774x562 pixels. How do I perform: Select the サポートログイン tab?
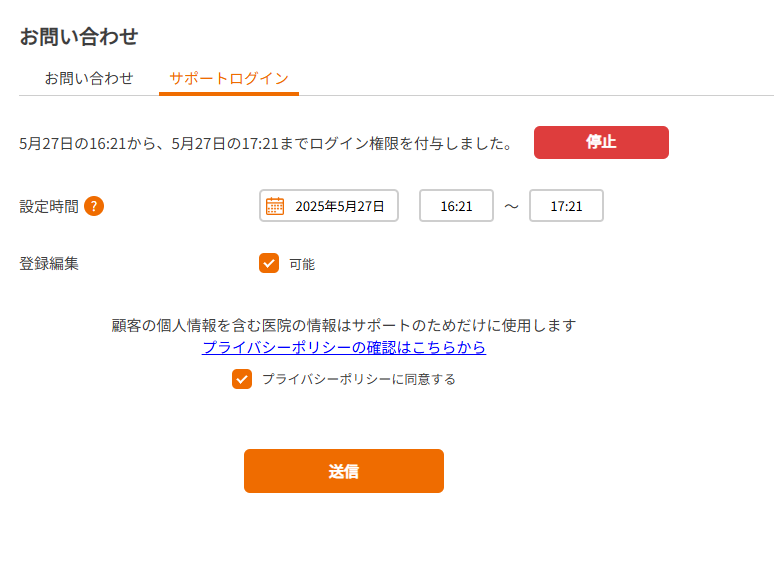tap(229, 78)
